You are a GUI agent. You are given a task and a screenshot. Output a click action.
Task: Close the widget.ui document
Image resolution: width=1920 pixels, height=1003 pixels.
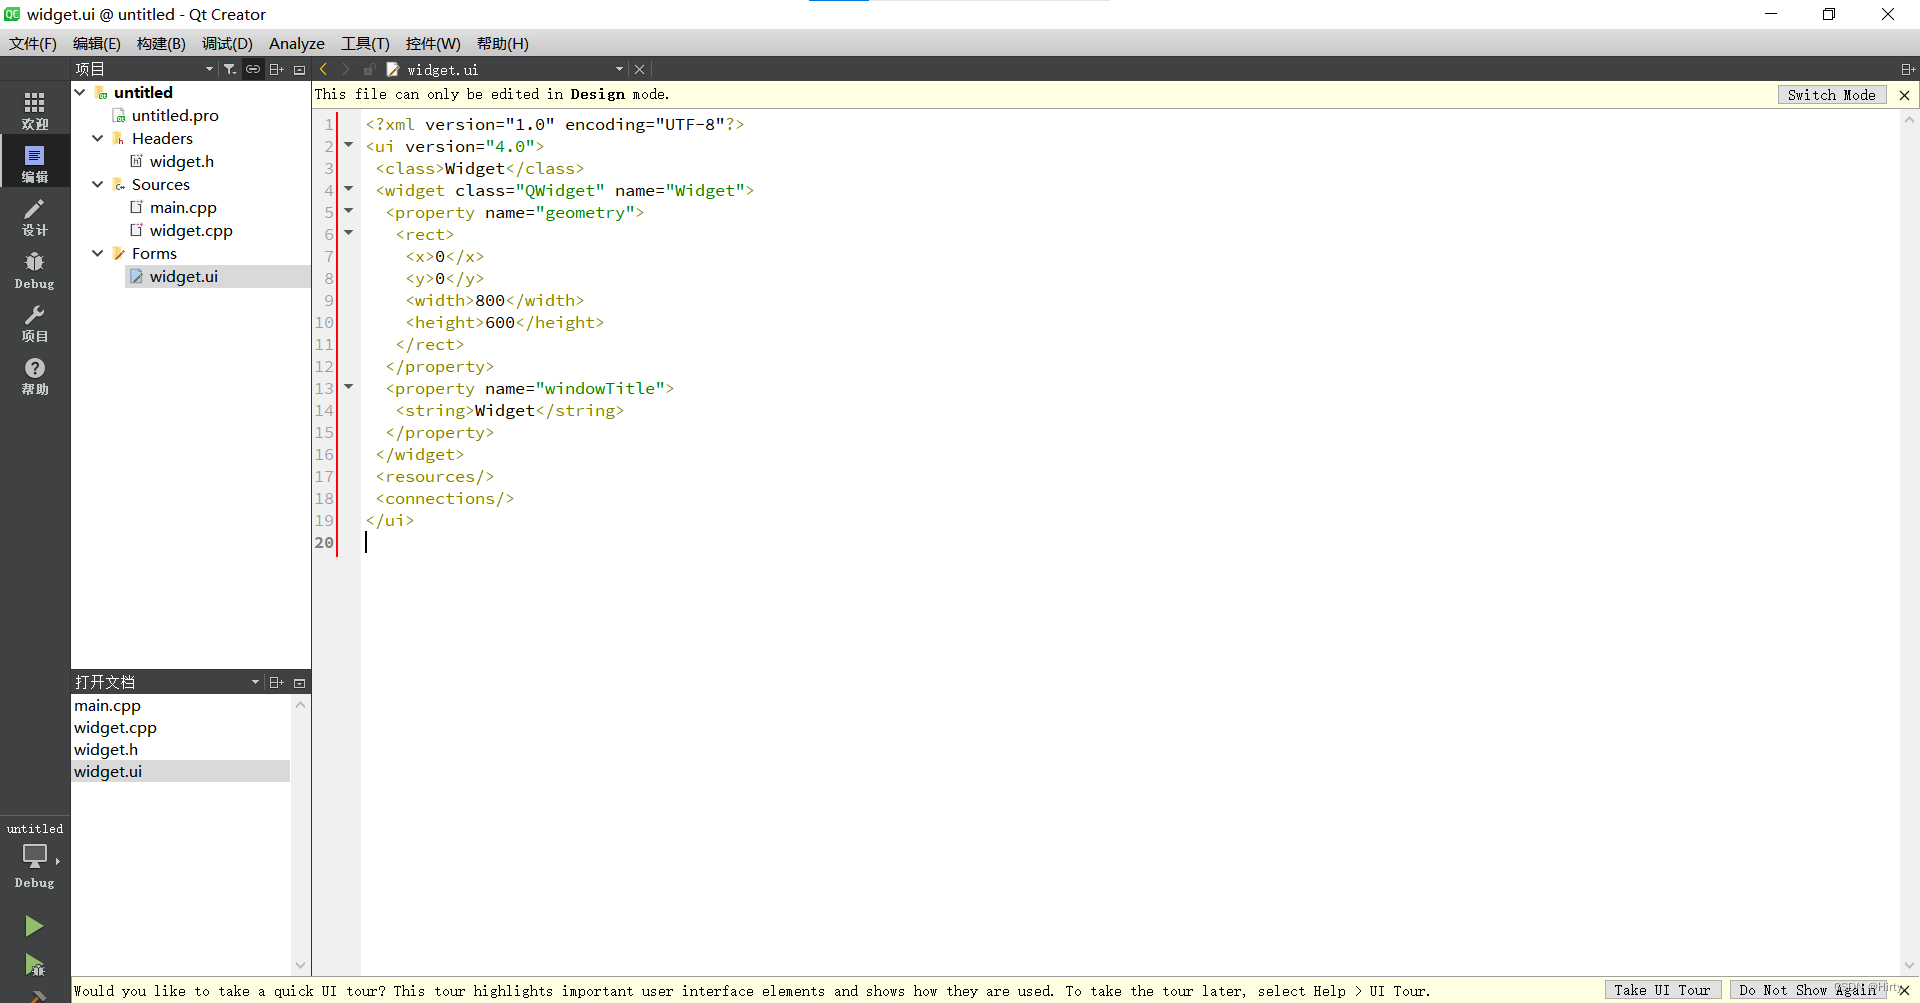coord(640,69)
